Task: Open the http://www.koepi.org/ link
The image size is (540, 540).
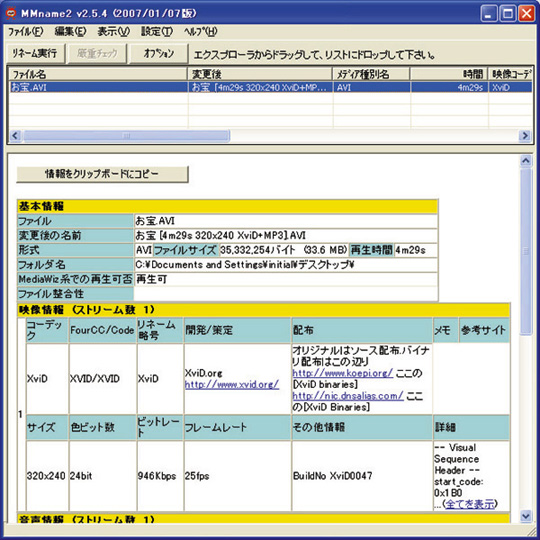Action: pos(343,373)
